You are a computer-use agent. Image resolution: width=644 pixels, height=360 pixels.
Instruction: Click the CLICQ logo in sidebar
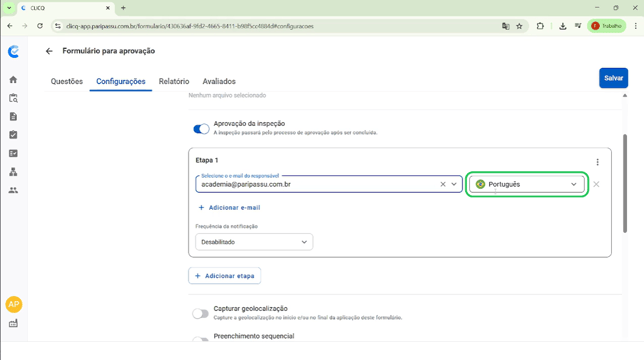point(14,51)
